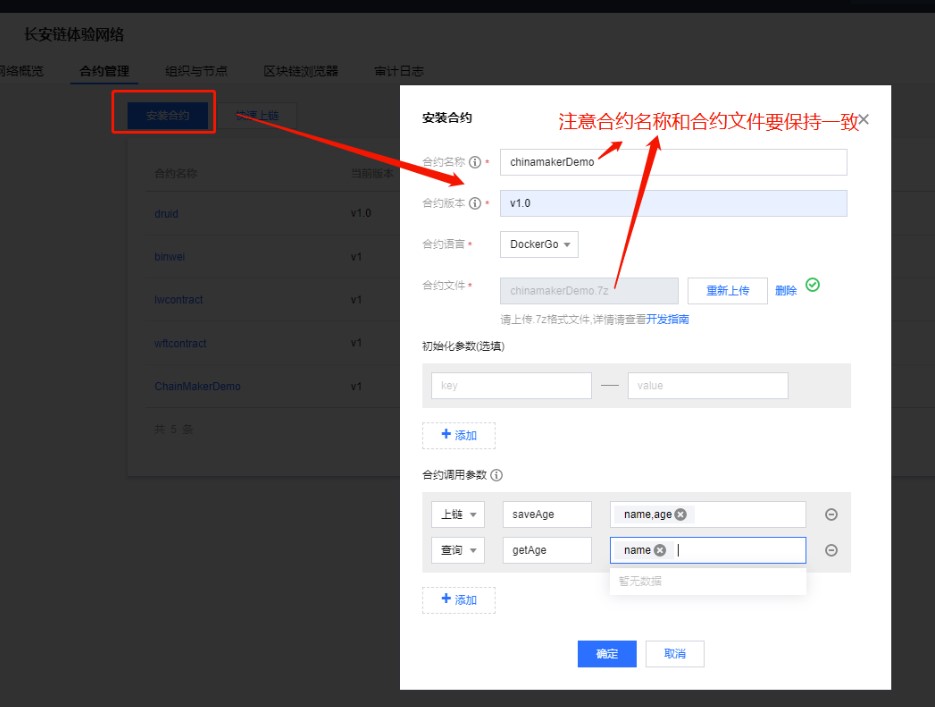Screen dimensions: 935x707
Task: Open the wftcontract contract in the list
Action: pos(180,343)
